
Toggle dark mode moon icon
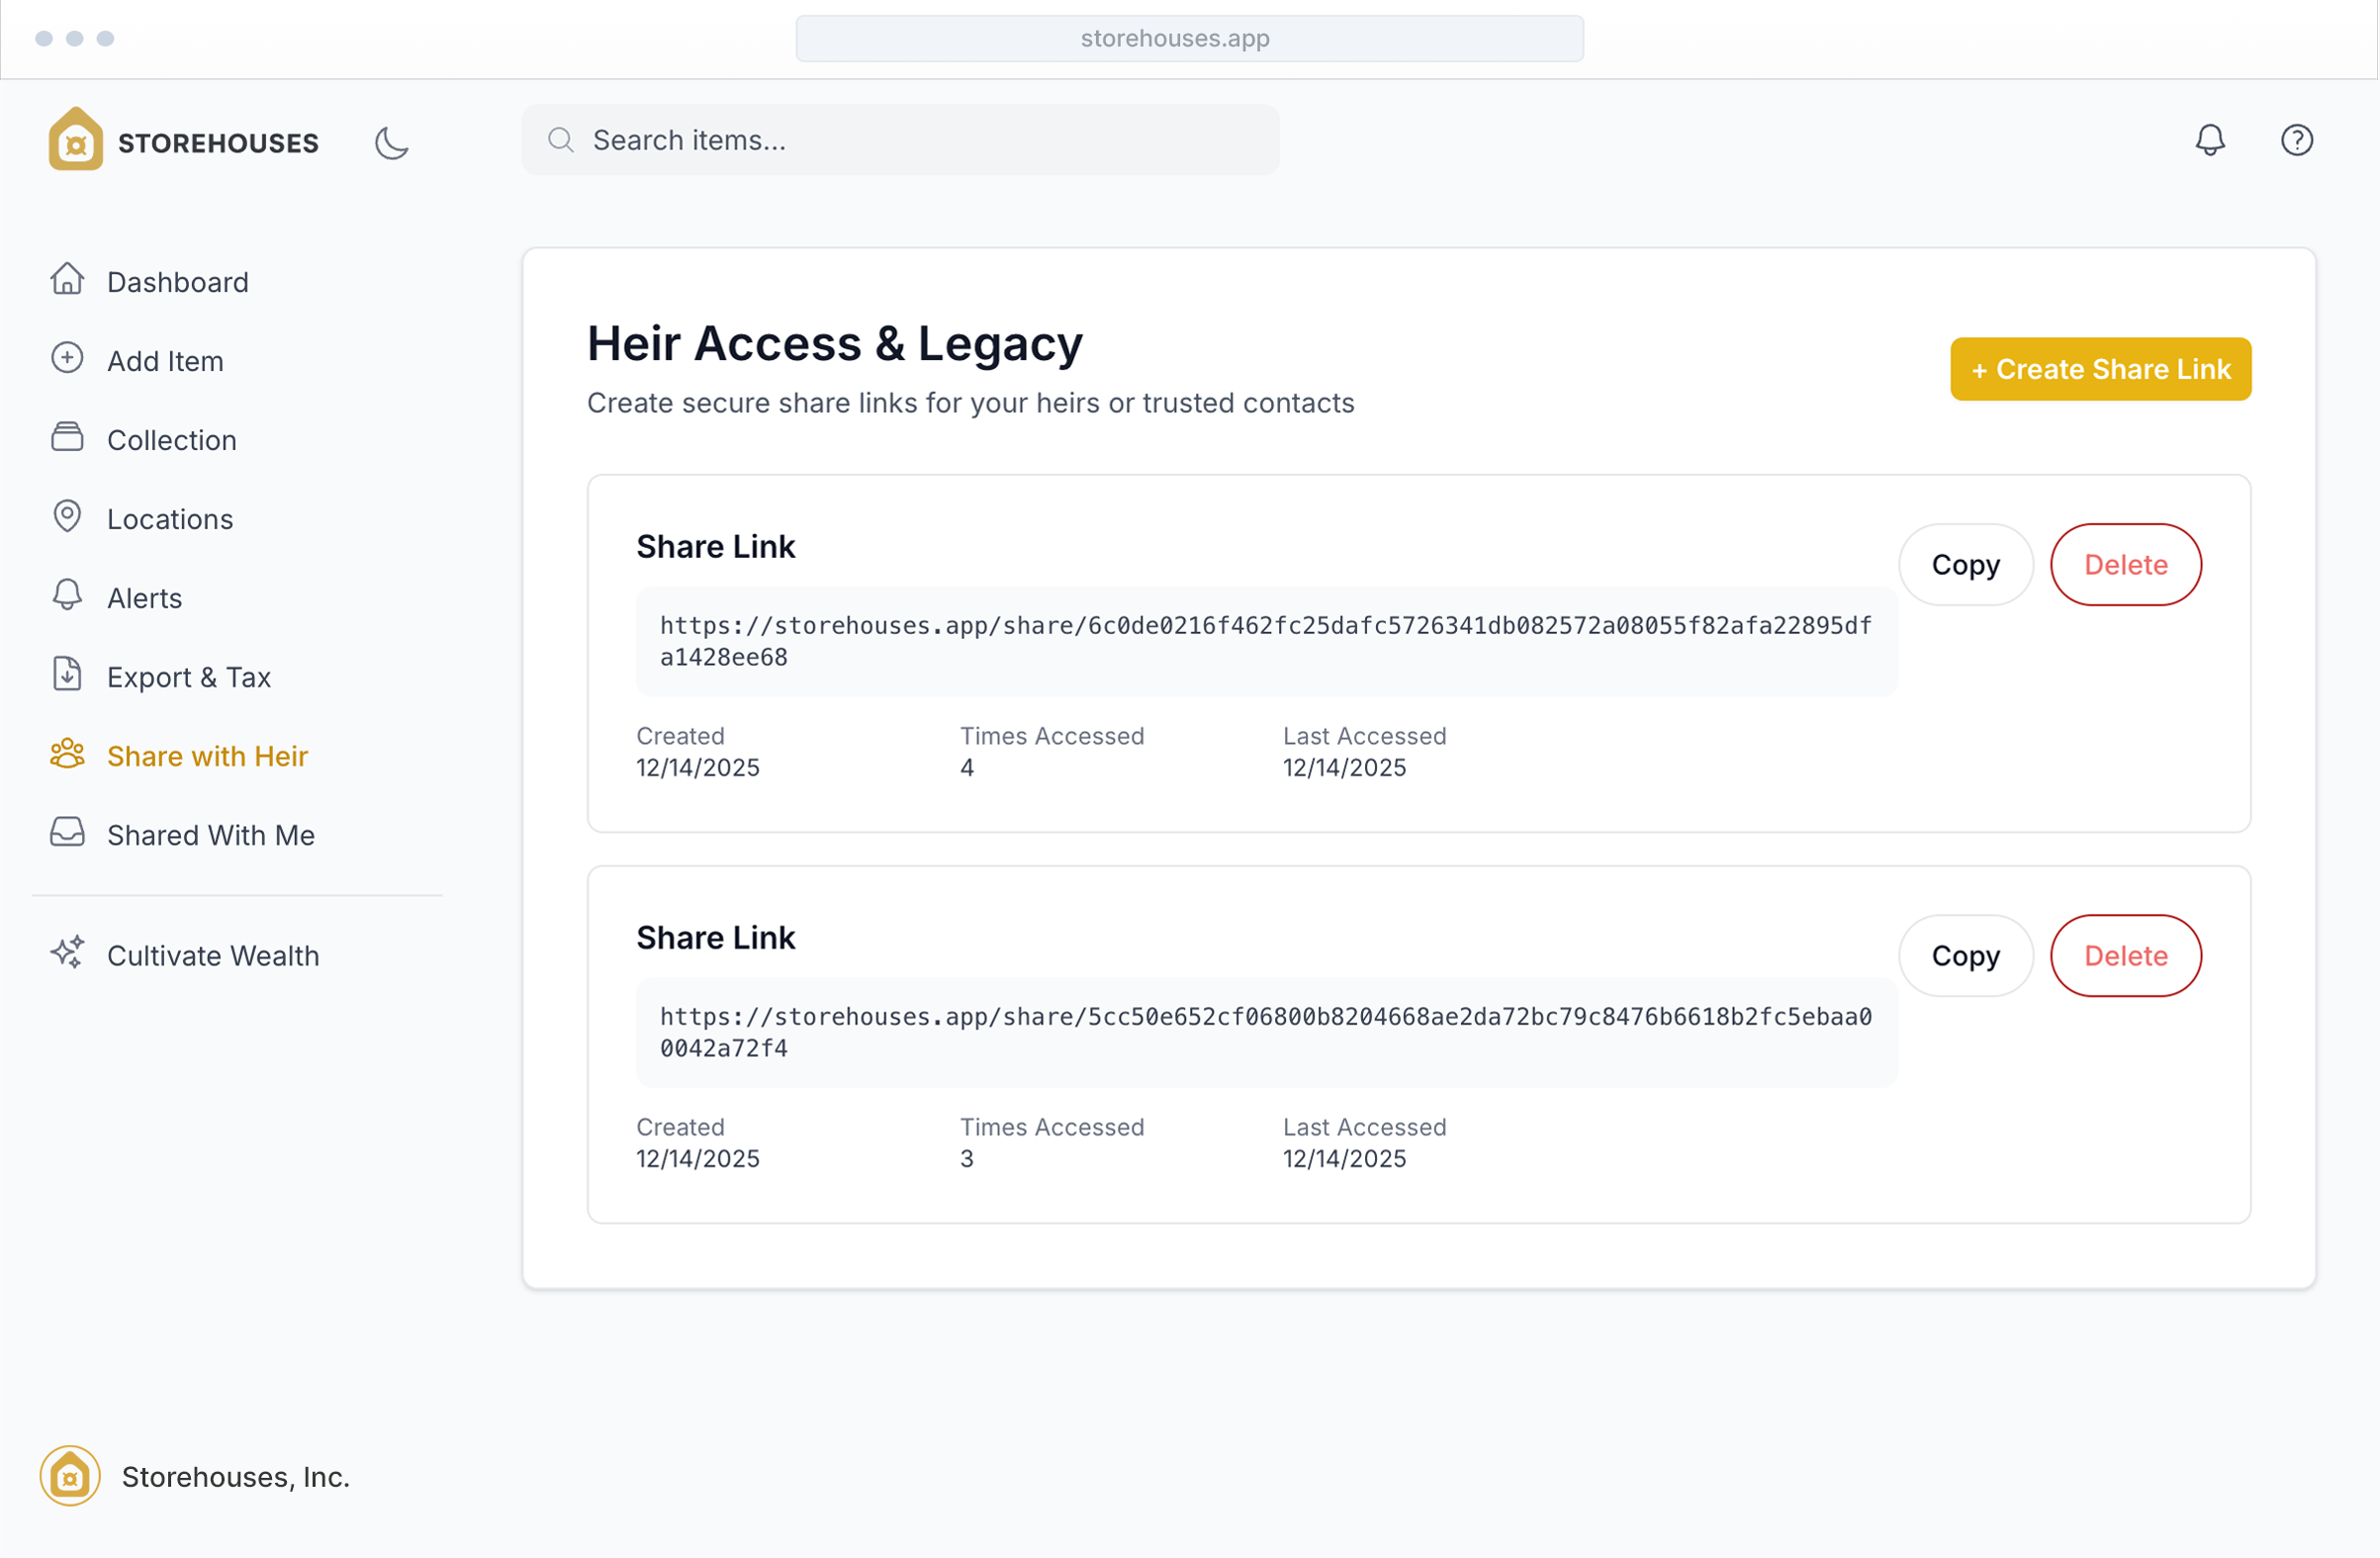coord(391,142)
